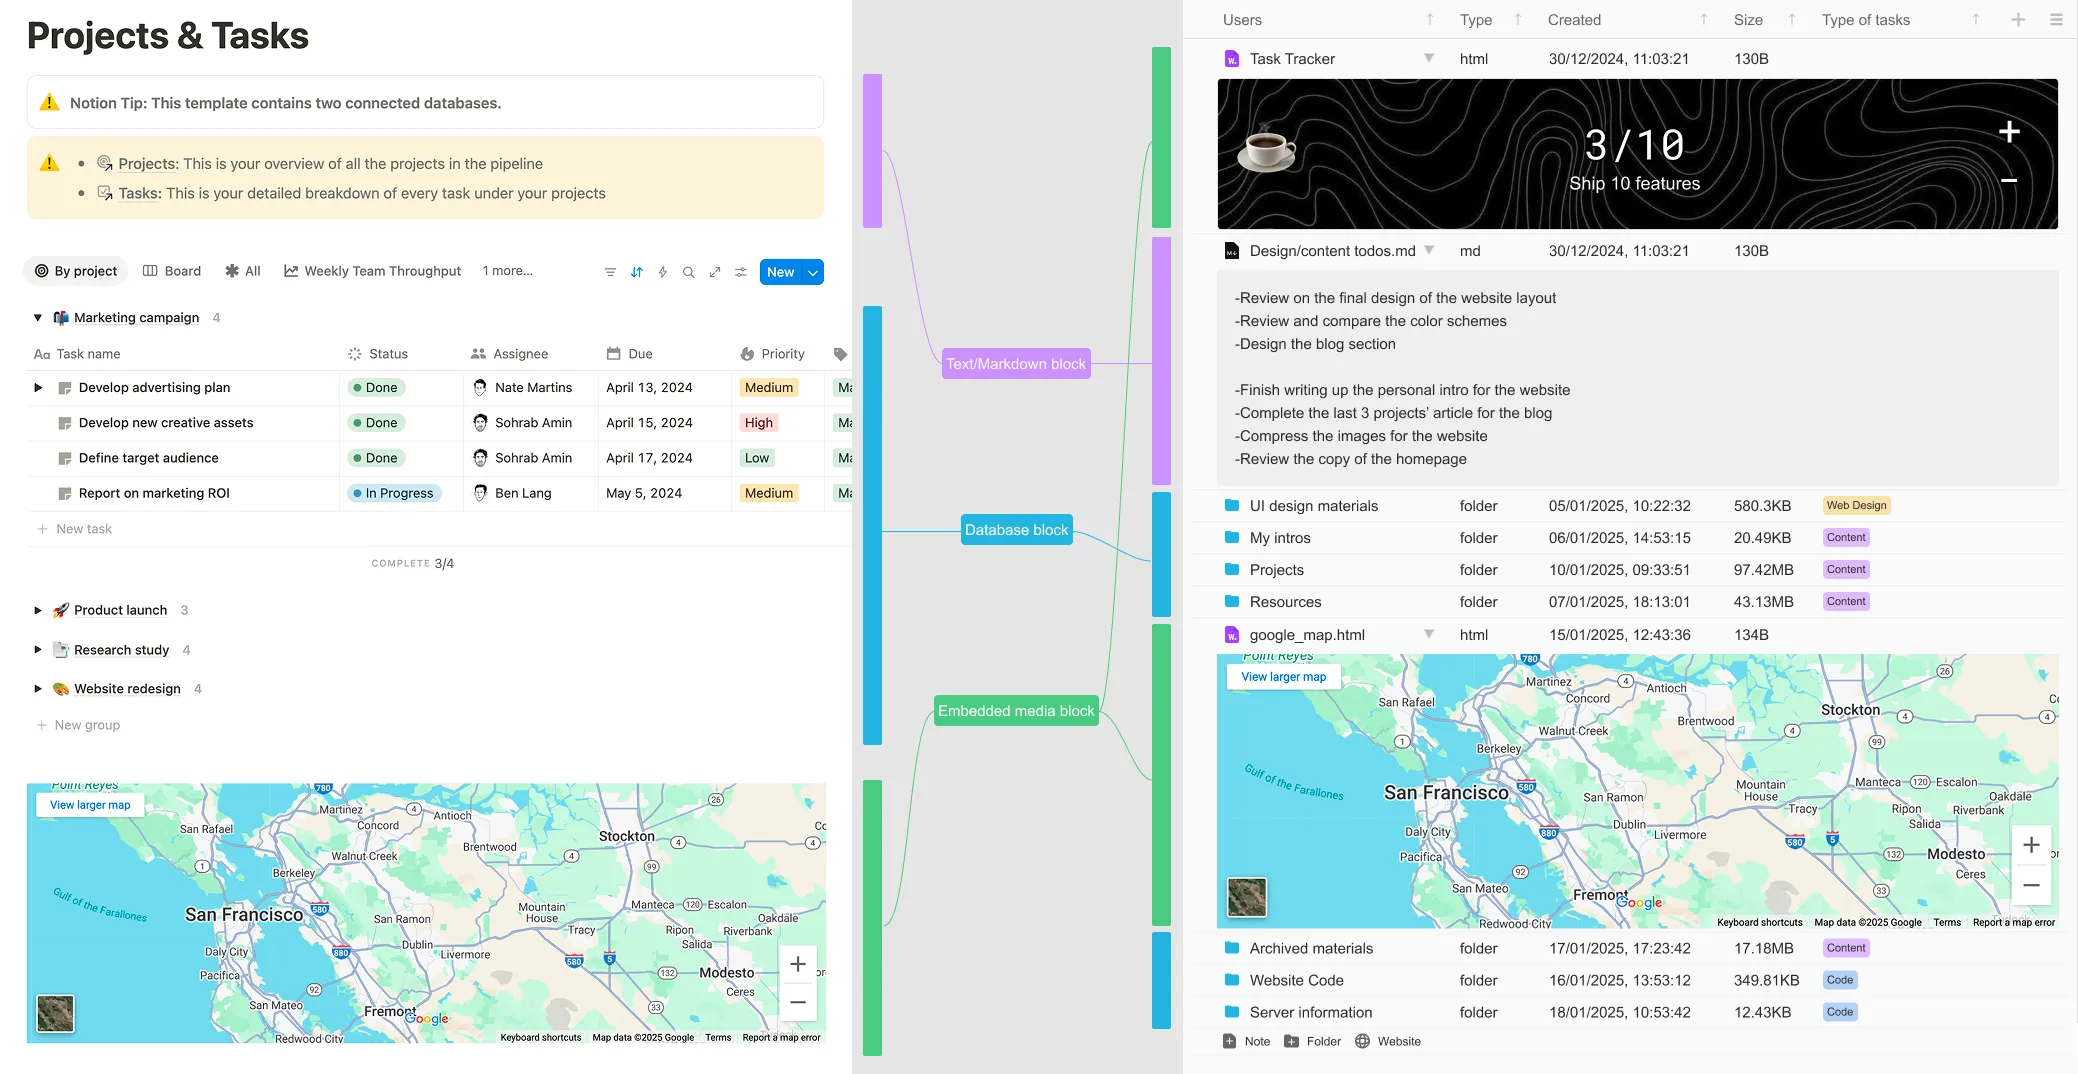The width and height of the screenshot is (2078, 1074).
Task: Add a column with the plus icon in file table header
Action: pyautogui.click(x=2018, y=20)
